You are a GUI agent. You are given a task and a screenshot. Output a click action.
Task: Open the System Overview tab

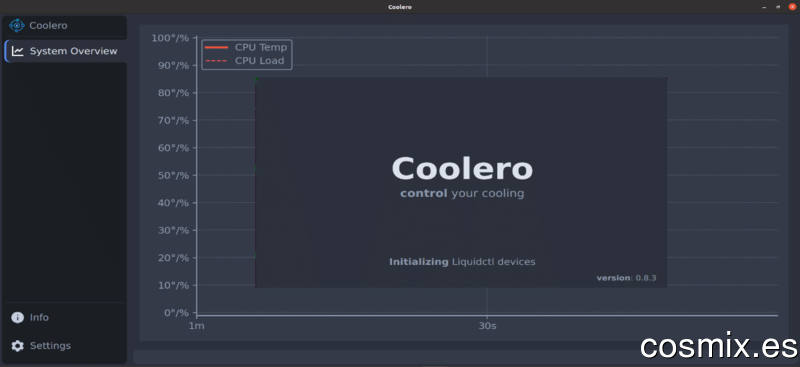tap(65, 51)
